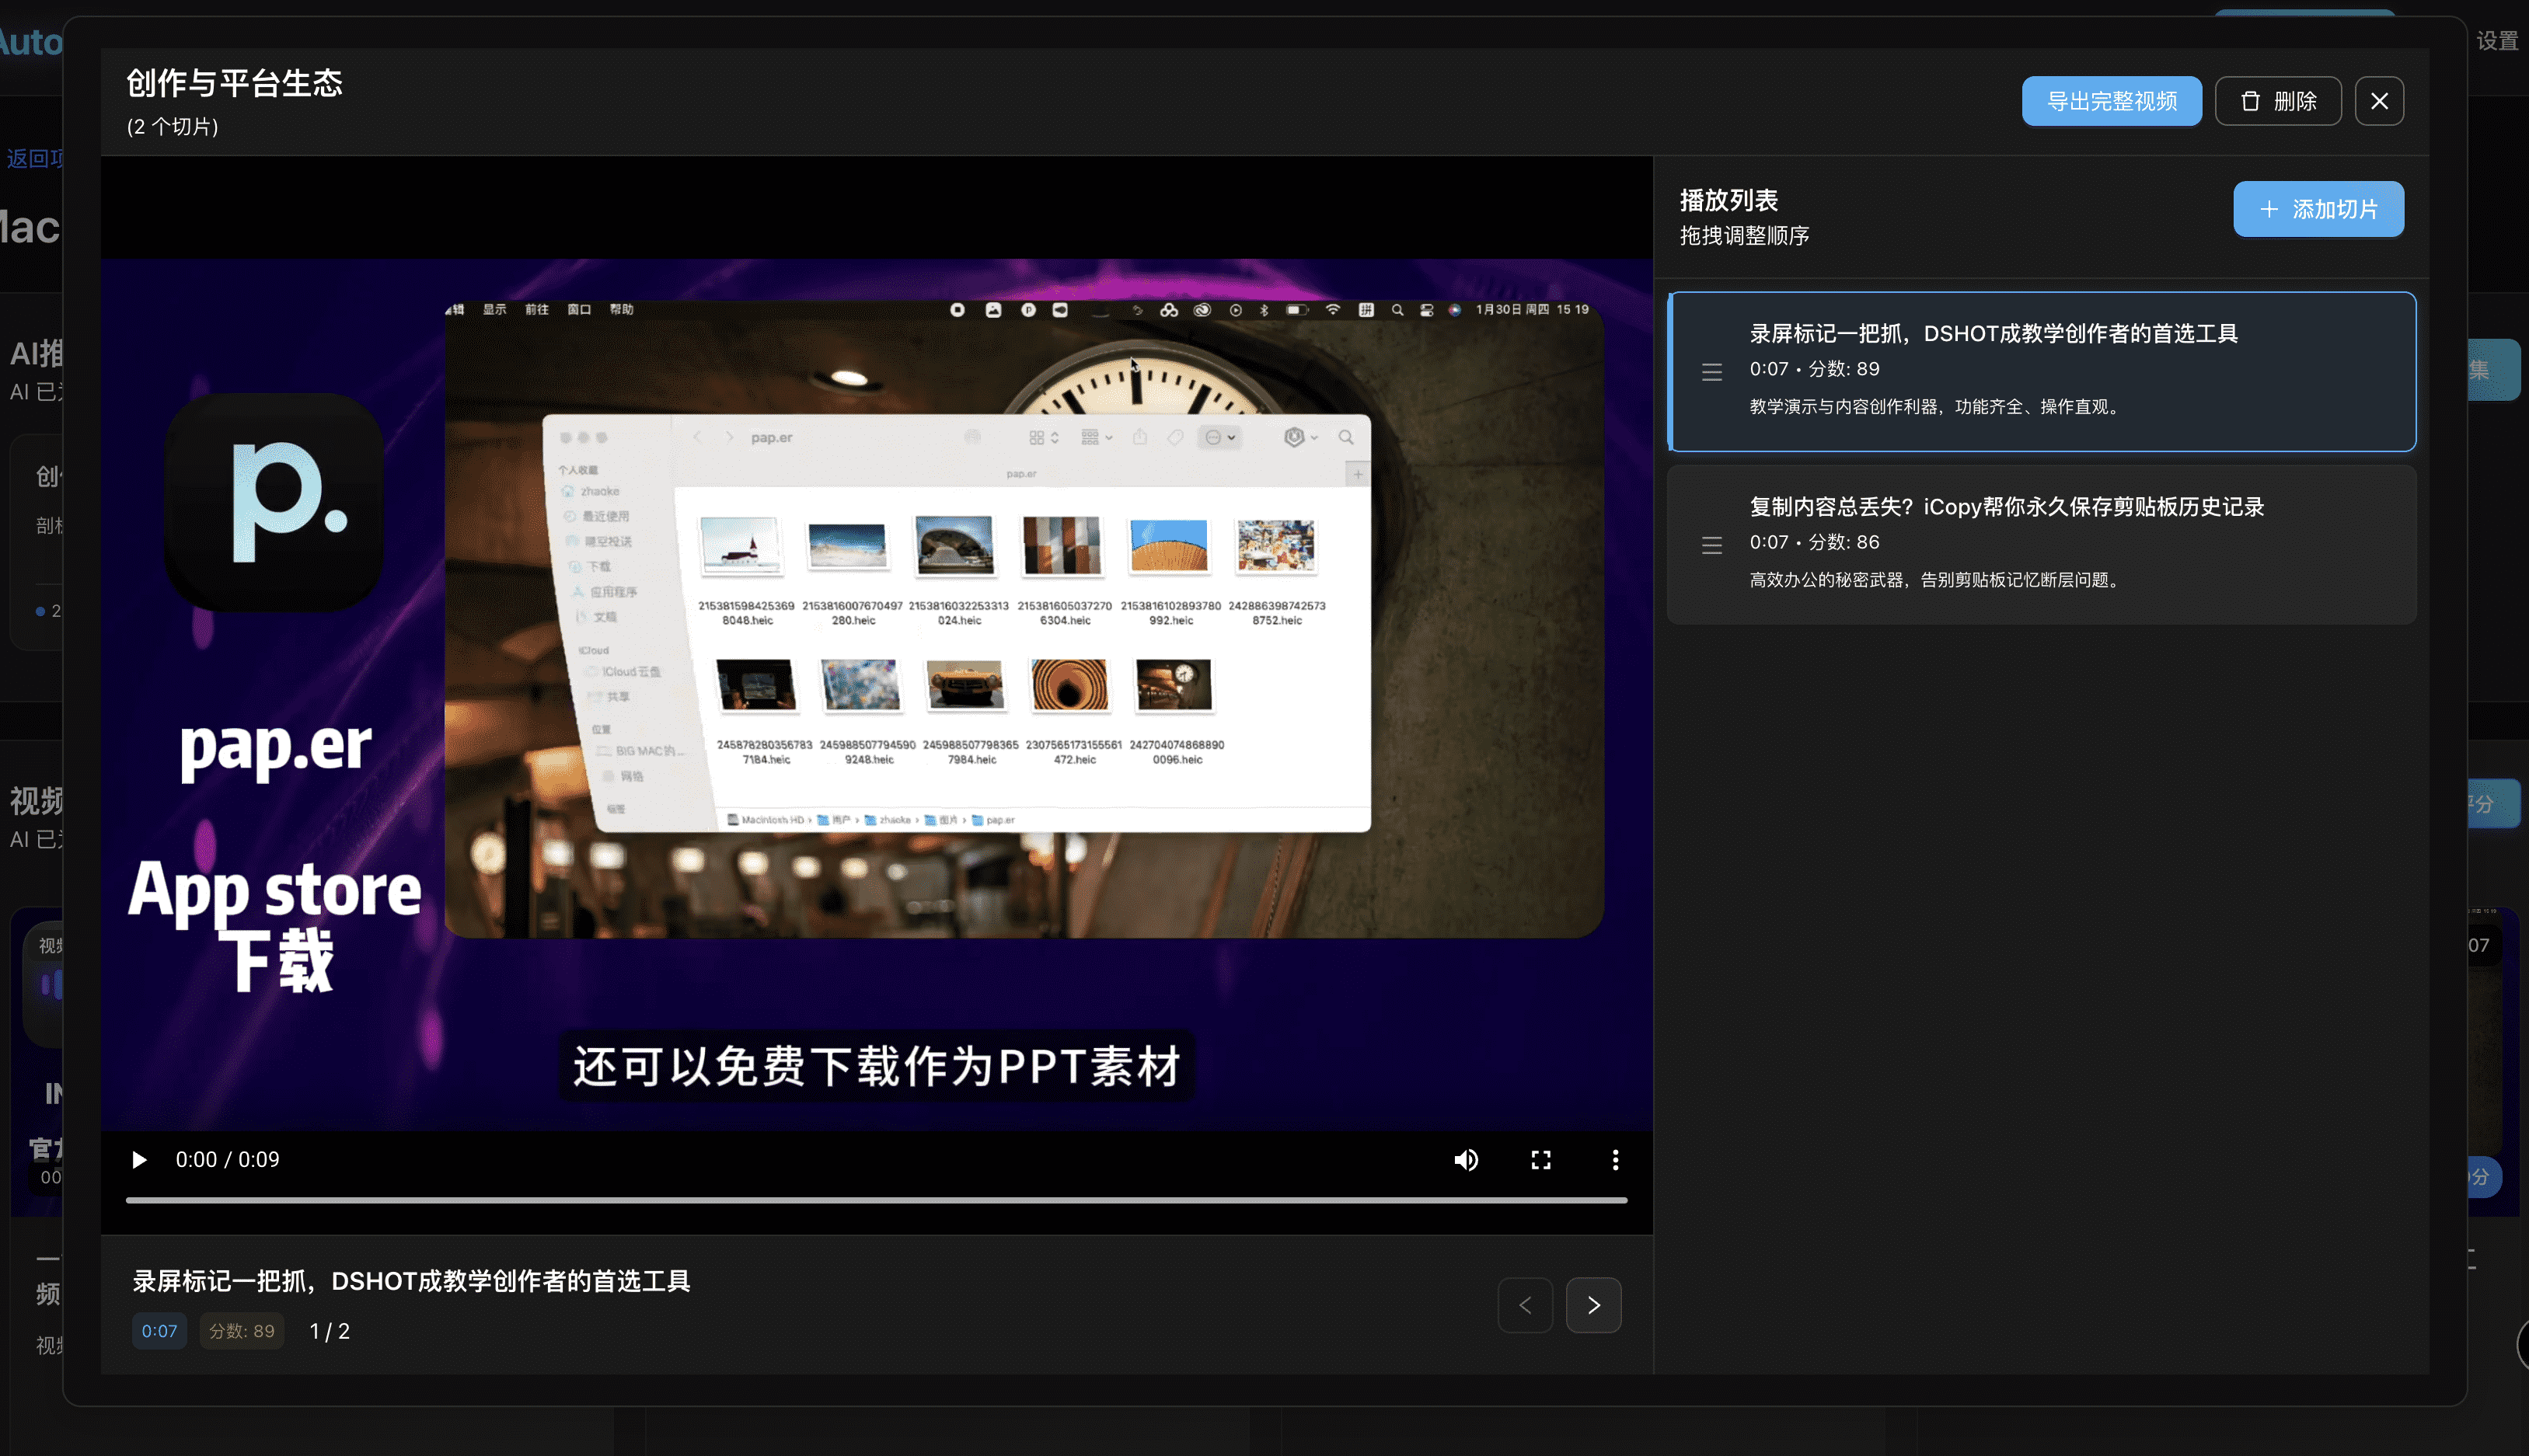Click the 0:07 duration badge

[x=159, y=1331]
